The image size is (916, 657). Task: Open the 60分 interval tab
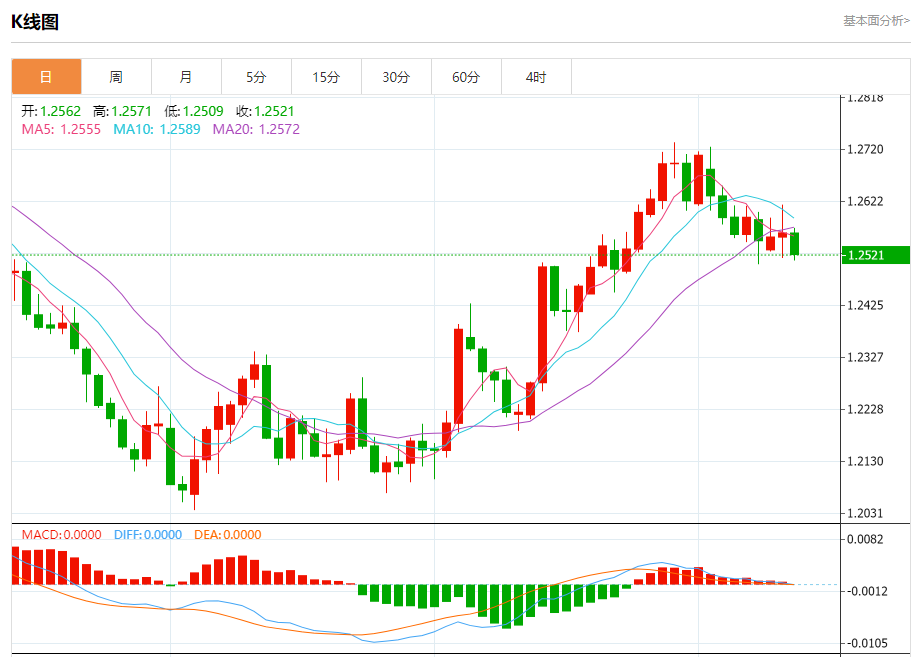tap(467, 77)
